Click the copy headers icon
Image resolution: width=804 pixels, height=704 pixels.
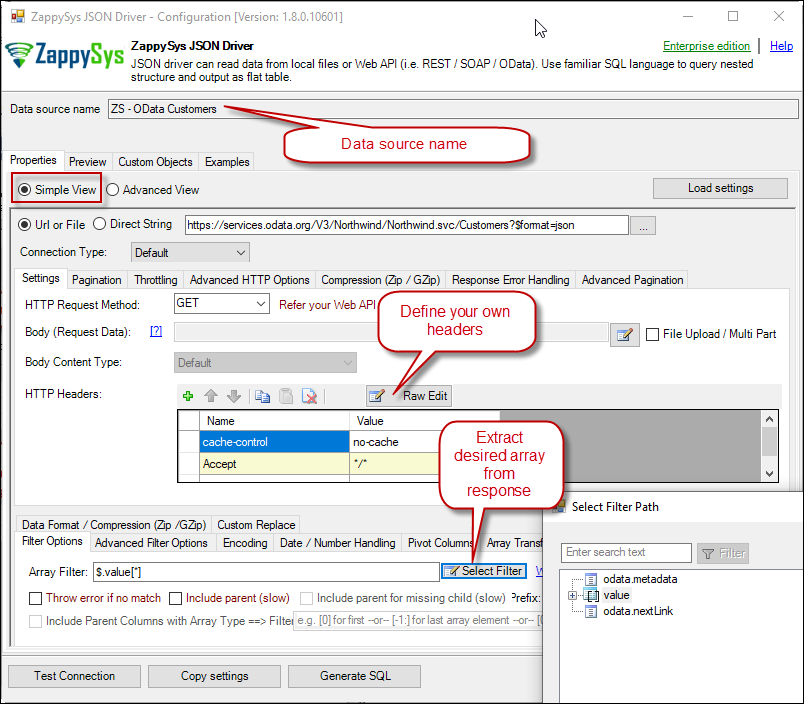tap(262, 396)
